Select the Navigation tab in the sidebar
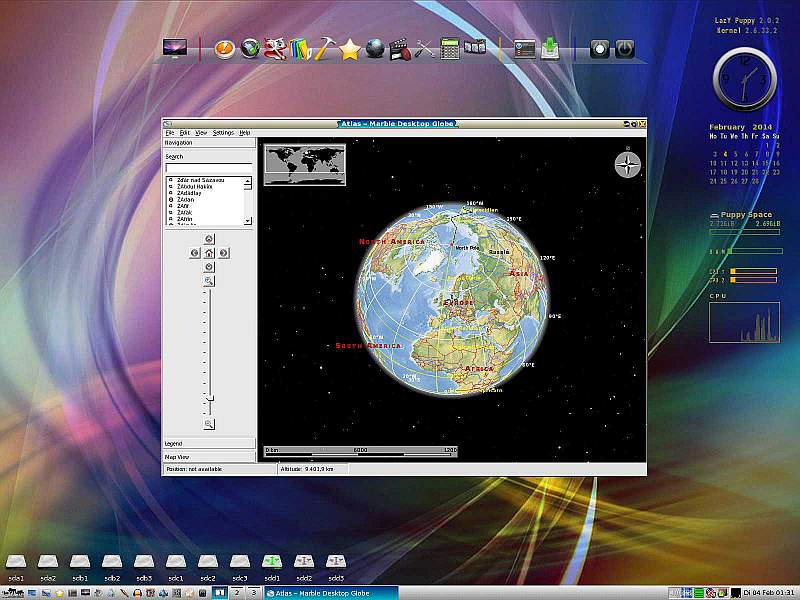 [209, 143]
